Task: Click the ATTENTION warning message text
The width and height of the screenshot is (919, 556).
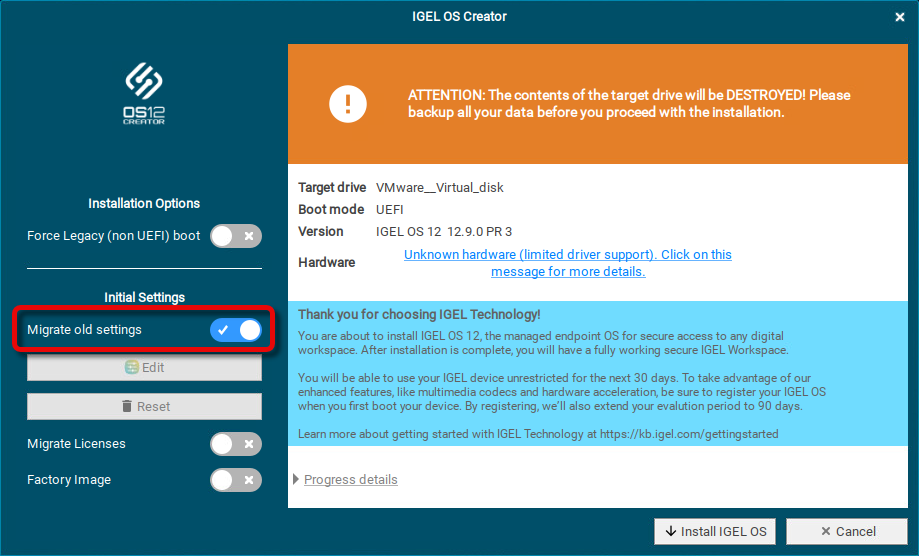Action: (x=629, y=104)
